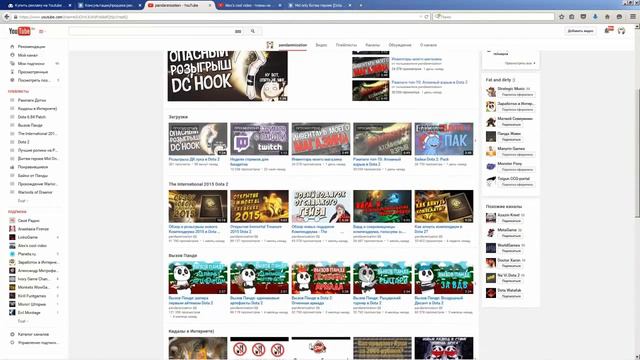Screen dimensions: 640x360
Task: Open the guide menu beside the YouTube logo
Action: click(x=41, y=31)
